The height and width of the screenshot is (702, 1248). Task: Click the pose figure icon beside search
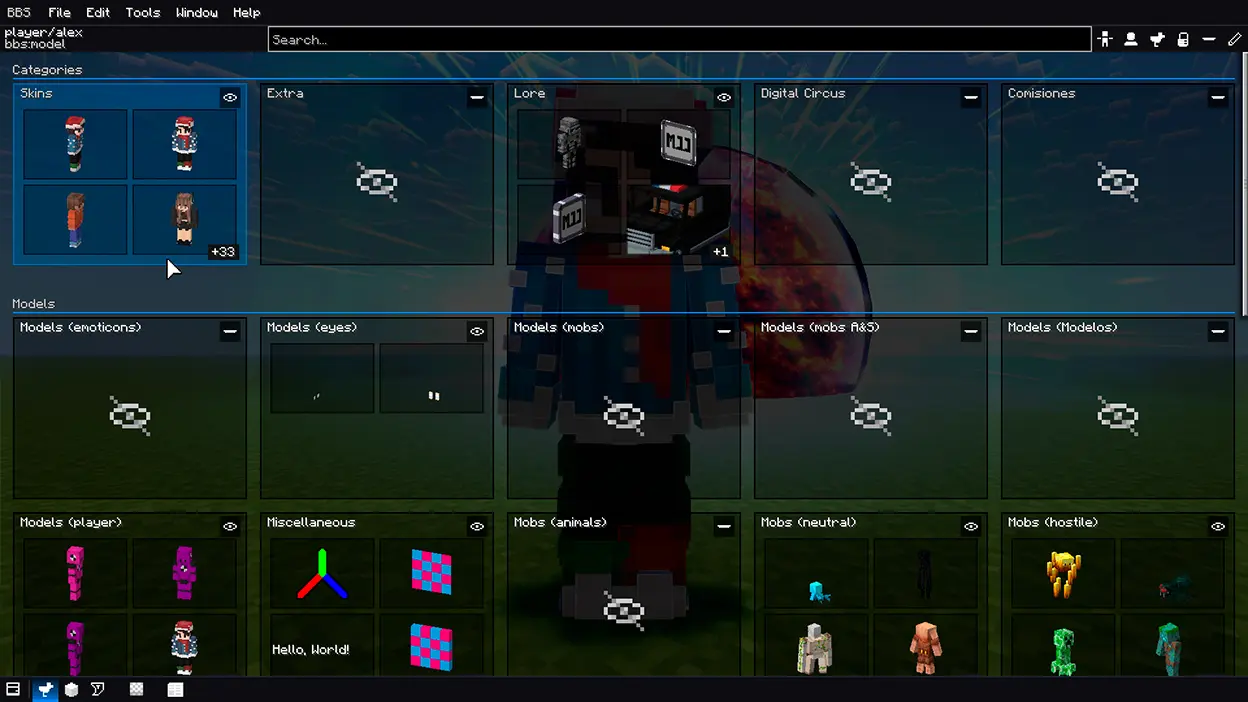[1105, 40]
